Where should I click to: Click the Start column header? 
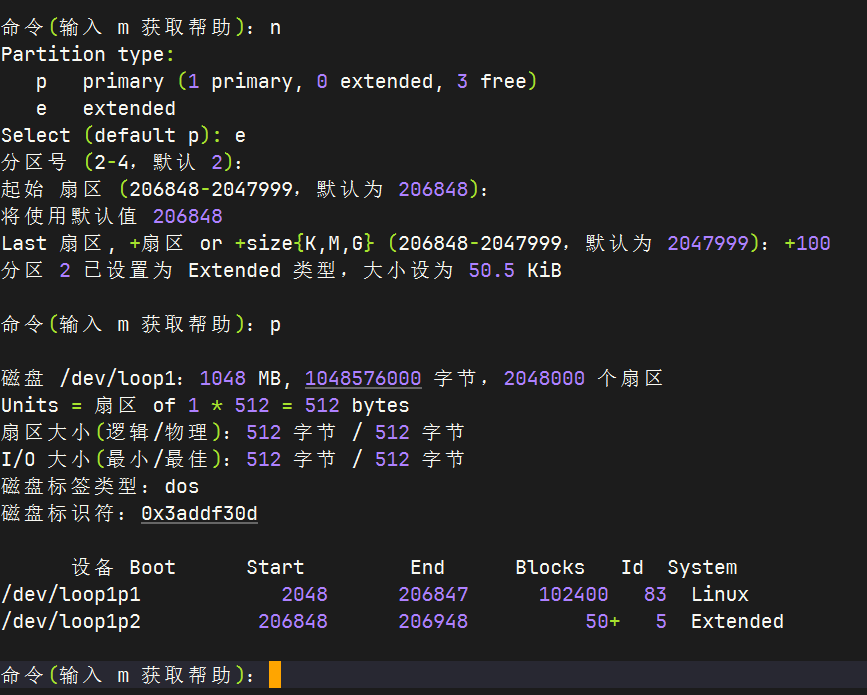(275, 567)
